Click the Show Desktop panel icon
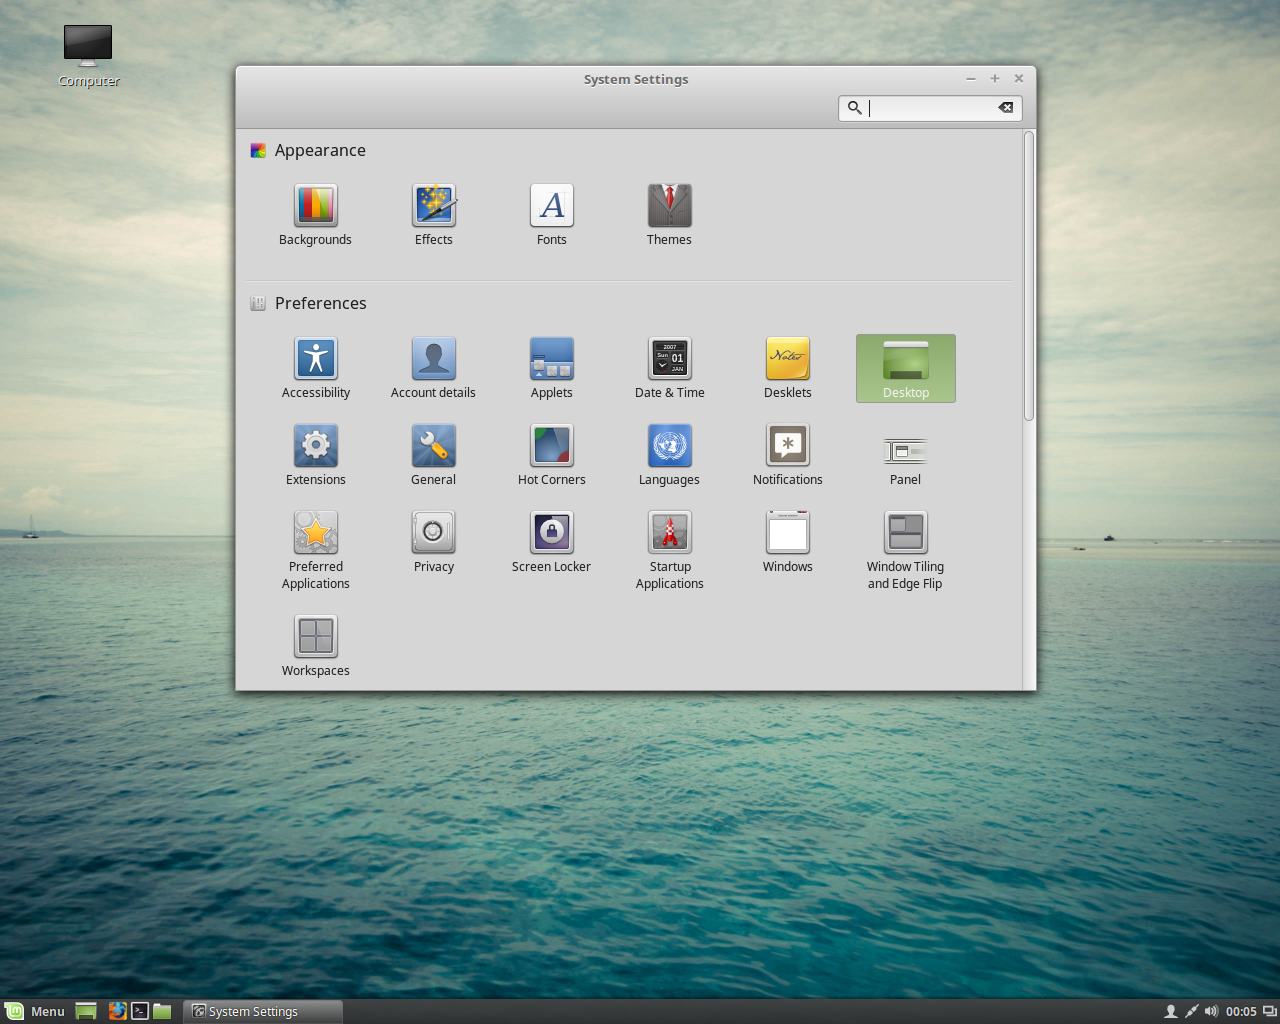This screenshot has height=1024, width=1280. click(86, 1011)
